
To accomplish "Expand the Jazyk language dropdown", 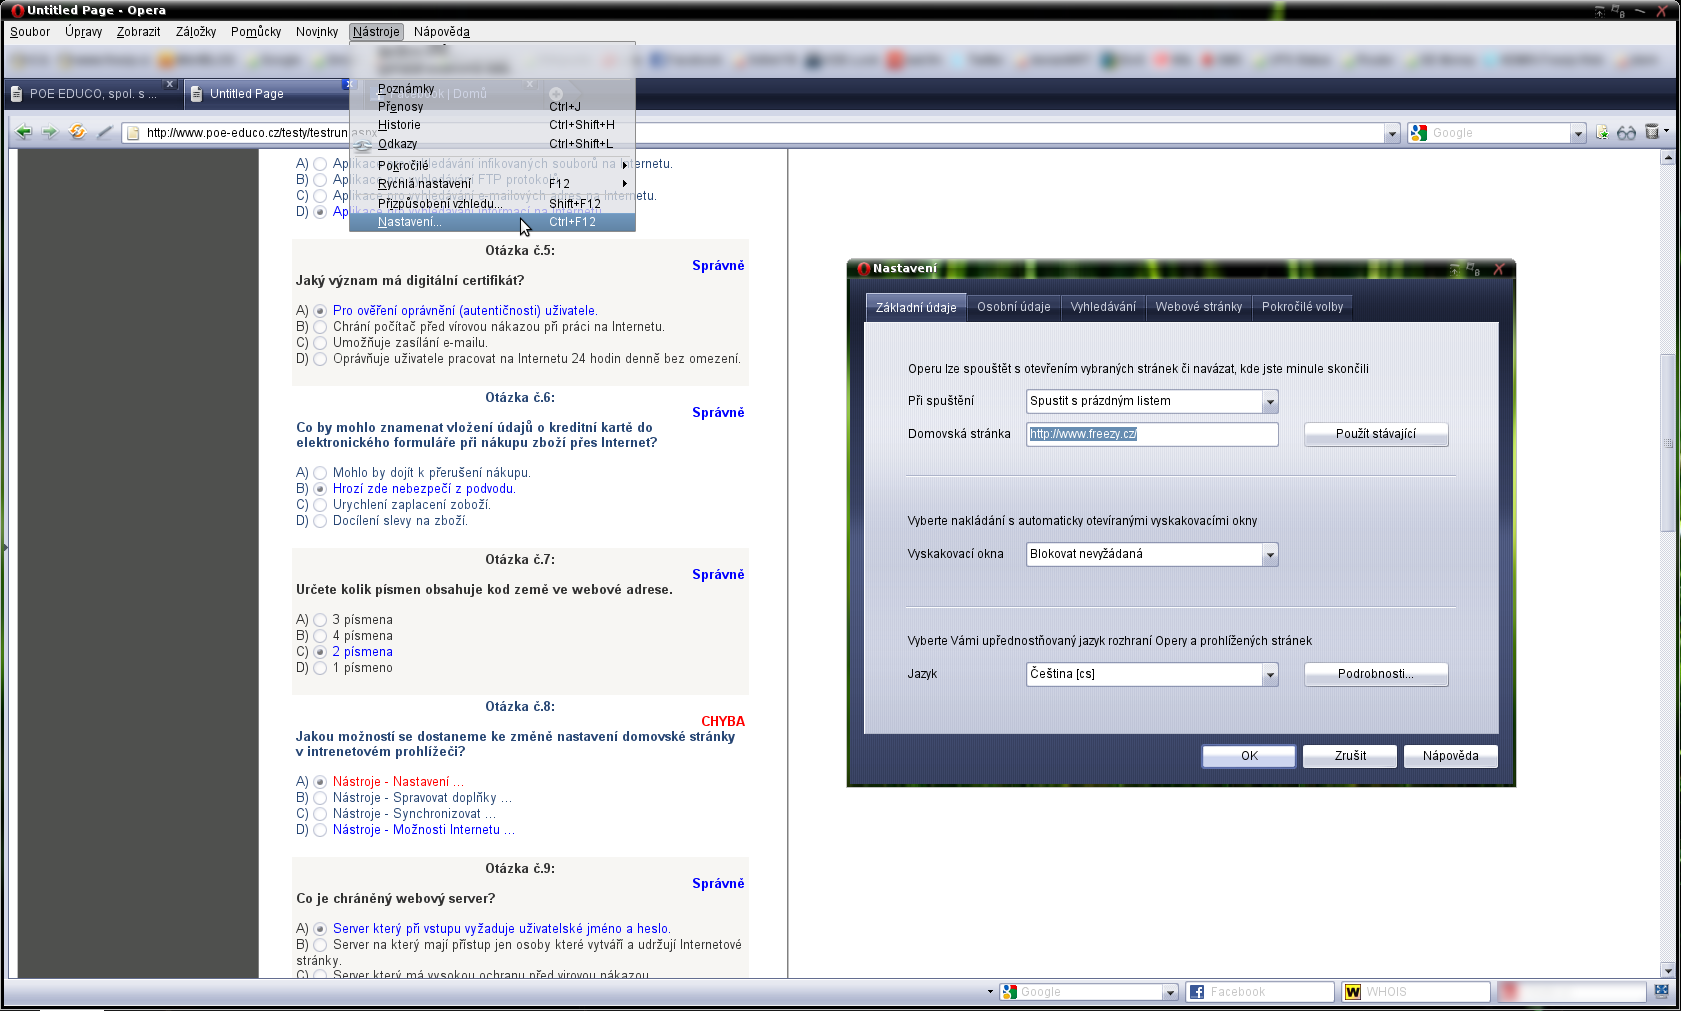I will pos(1269,675).
